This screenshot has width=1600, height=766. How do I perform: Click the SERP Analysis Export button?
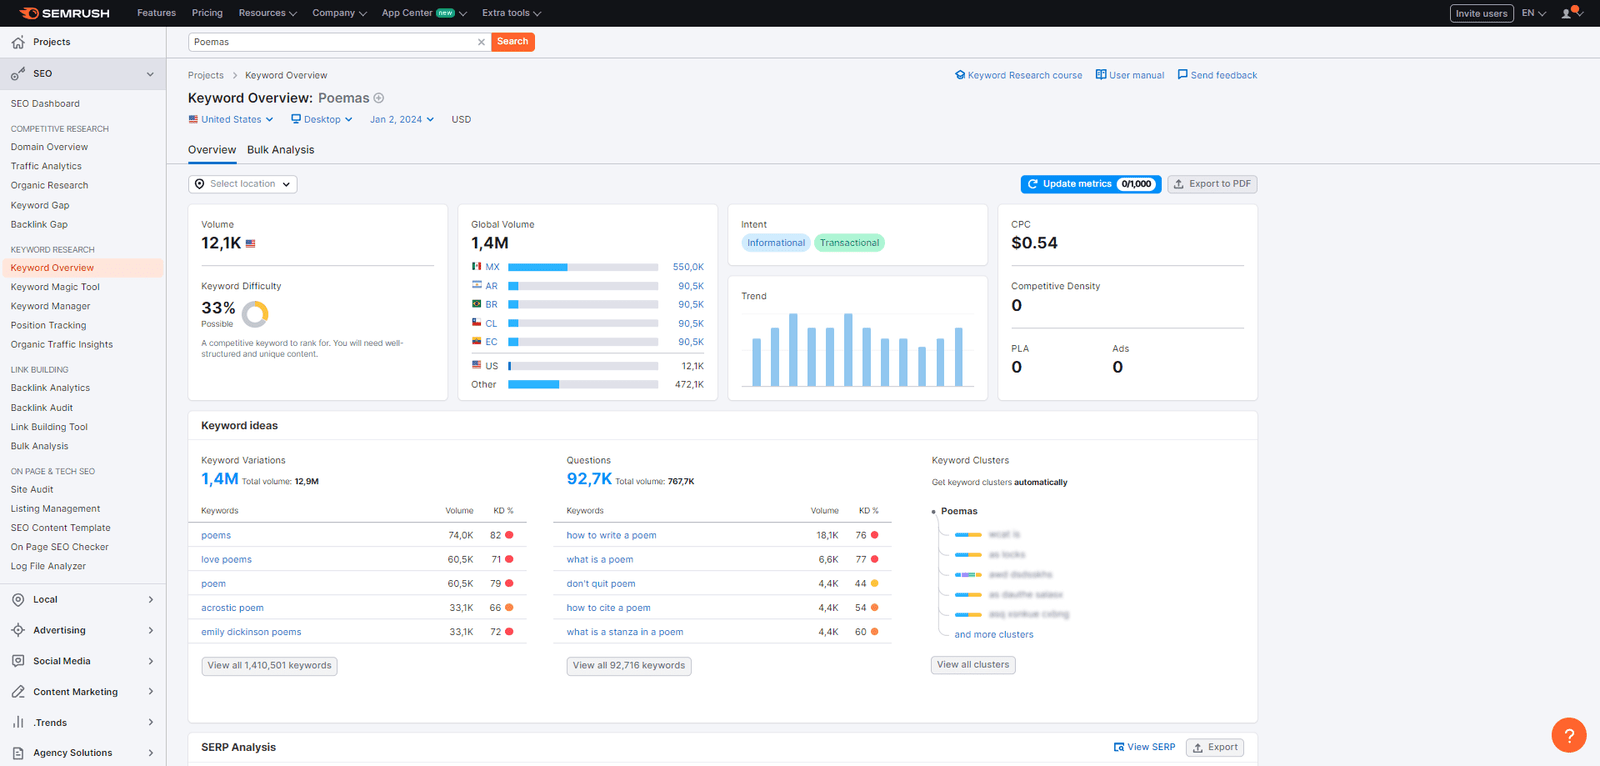(x=1215, y=747)
